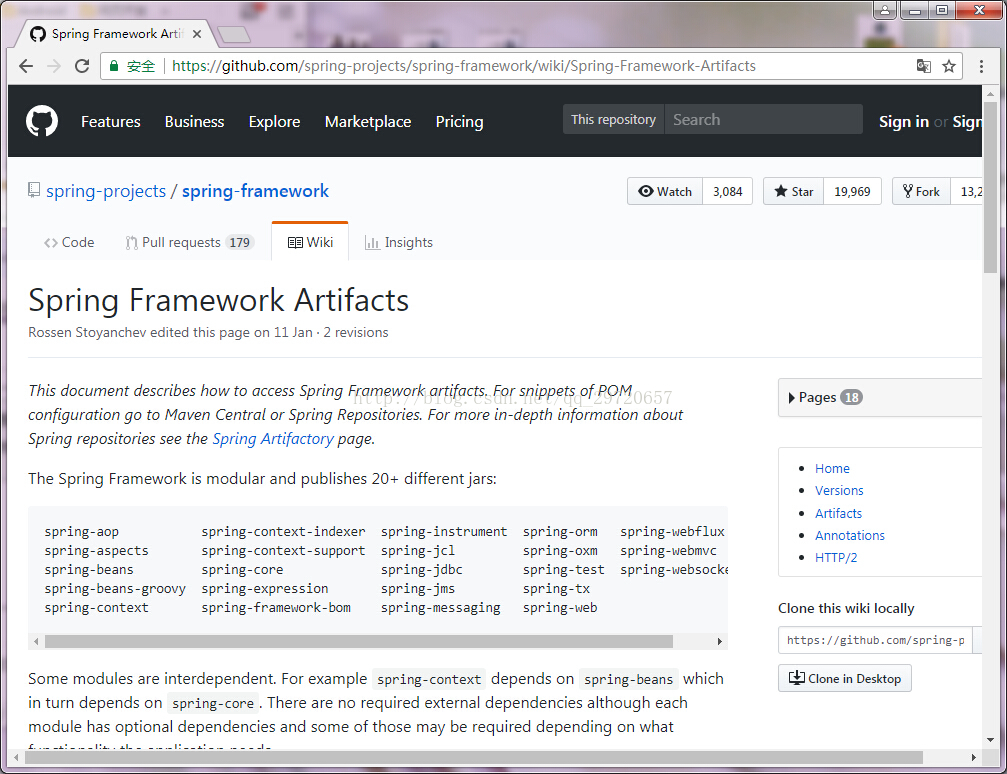
Task: Open the Explore nav link
Action: (x=274, y=121)
